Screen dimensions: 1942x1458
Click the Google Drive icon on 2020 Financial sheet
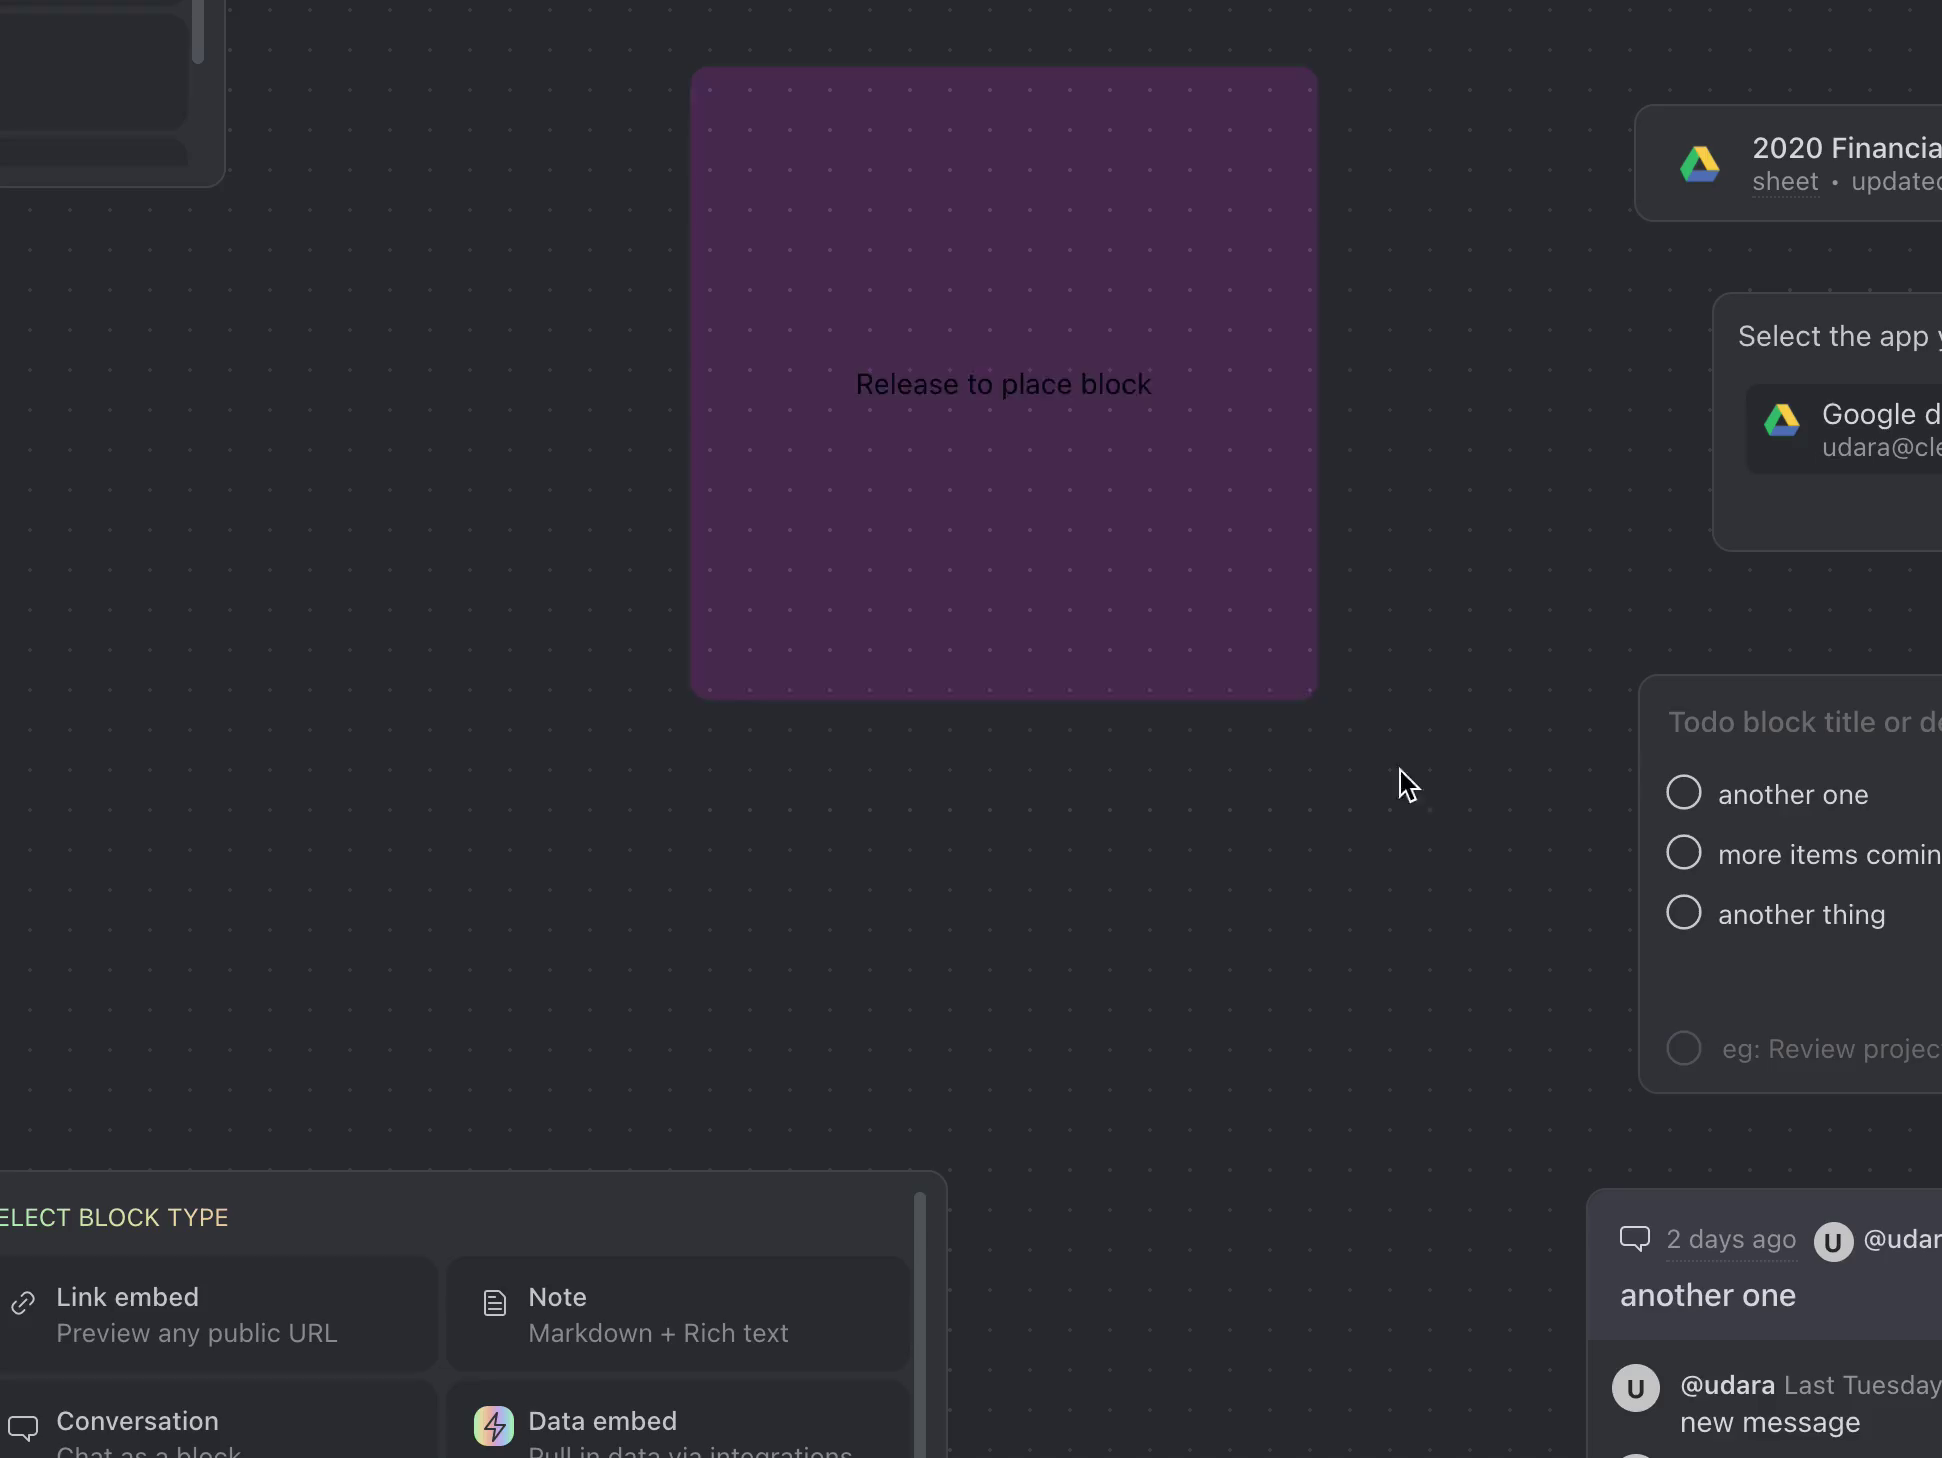(1699, 164)
